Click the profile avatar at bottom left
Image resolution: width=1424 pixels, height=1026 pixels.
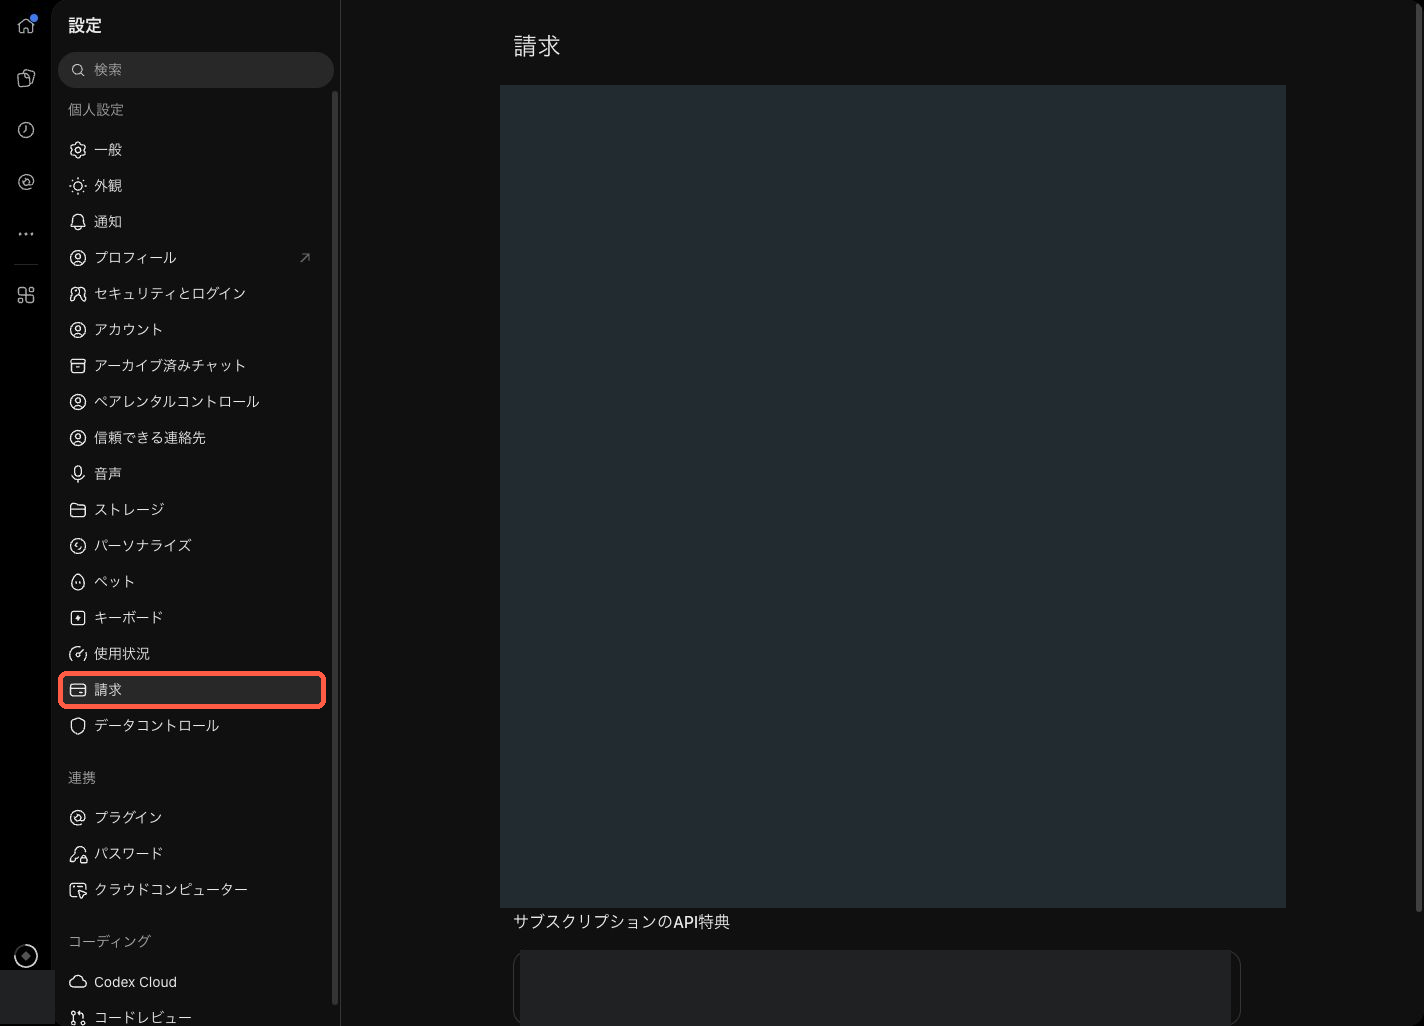pos(26,956)
